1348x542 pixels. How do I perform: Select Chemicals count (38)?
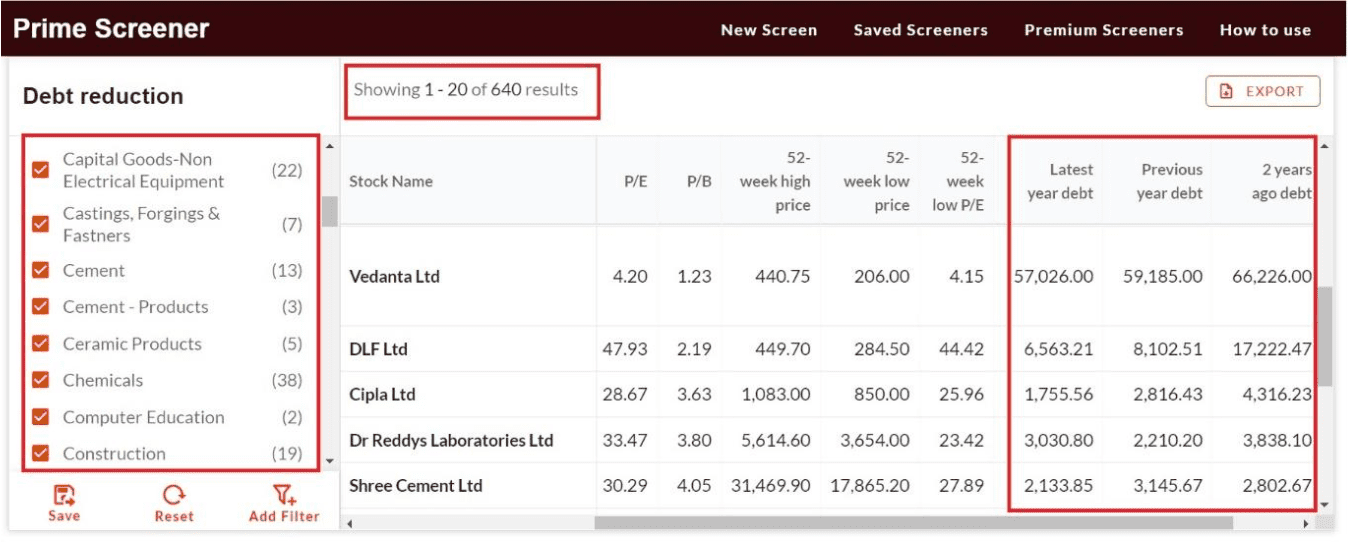coord(287,380)
